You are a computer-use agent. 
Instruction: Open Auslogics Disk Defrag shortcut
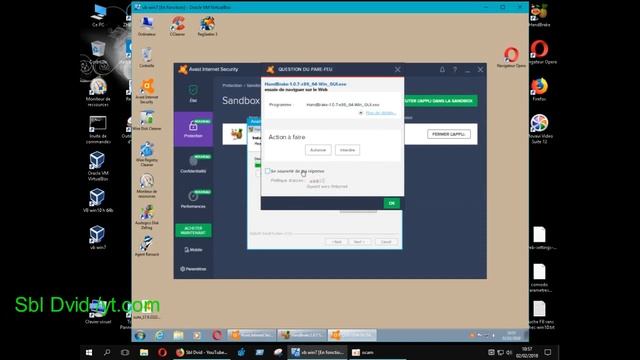[x=147, y=217]
